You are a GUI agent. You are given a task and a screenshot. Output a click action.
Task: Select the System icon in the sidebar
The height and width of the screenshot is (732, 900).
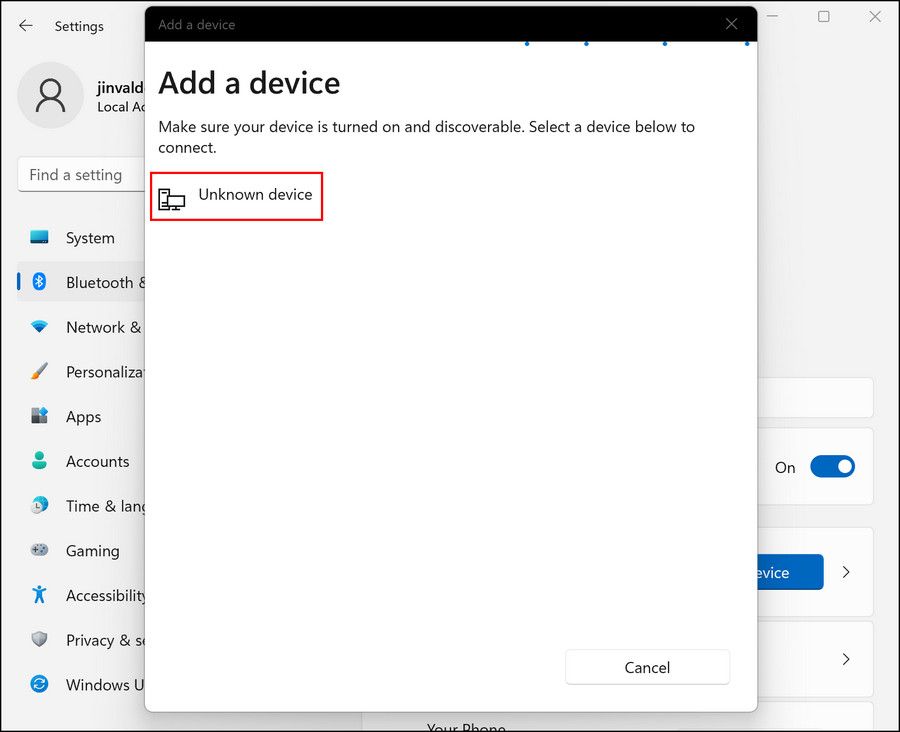pos(37,238)
